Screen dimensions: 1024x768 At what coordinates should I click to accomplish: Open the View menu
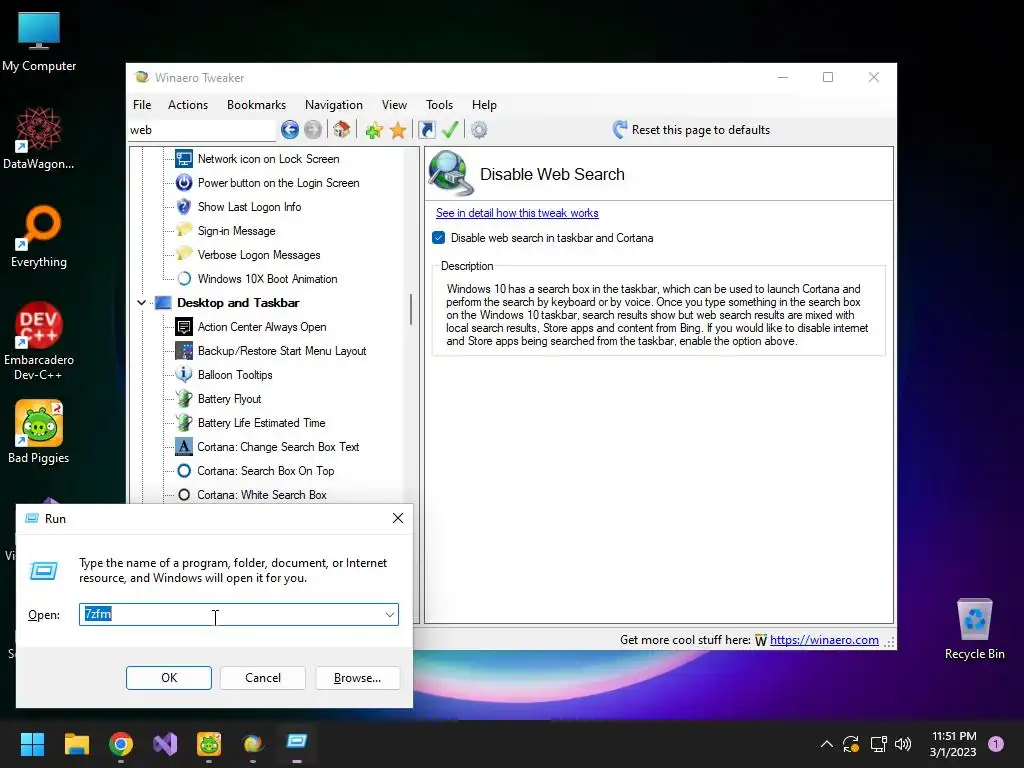(x=394, y=104)
